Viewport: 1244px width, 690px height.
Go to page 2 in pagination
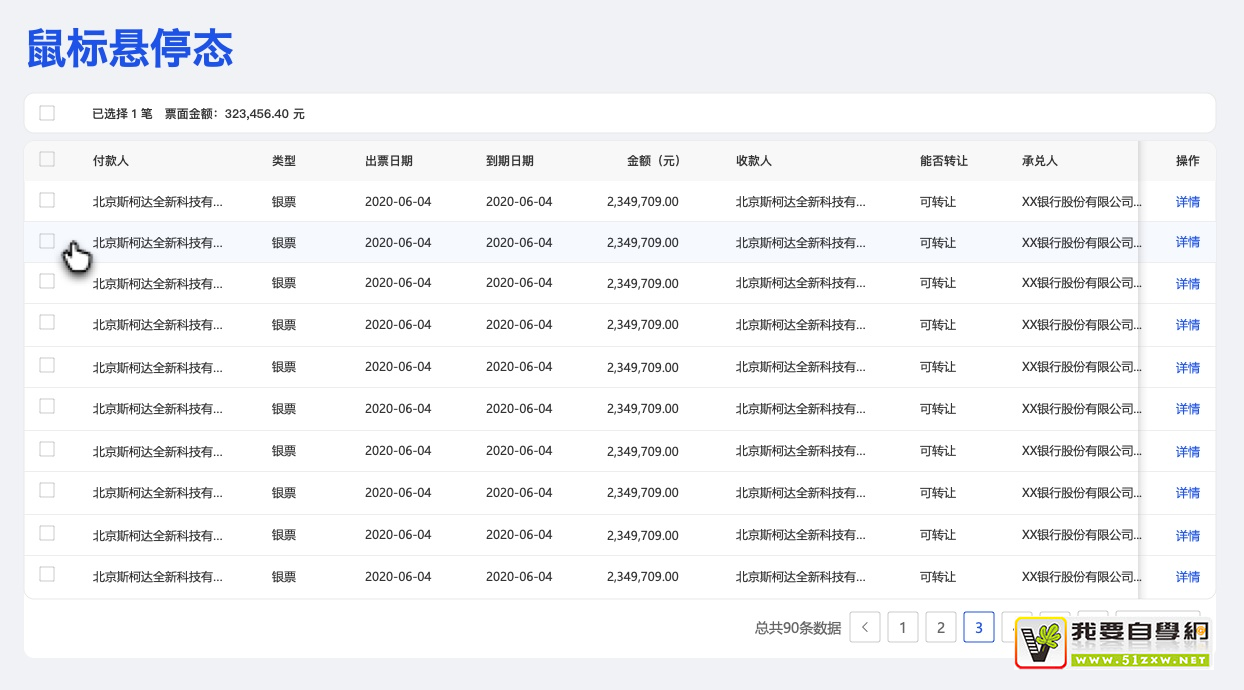click(941, 628)
